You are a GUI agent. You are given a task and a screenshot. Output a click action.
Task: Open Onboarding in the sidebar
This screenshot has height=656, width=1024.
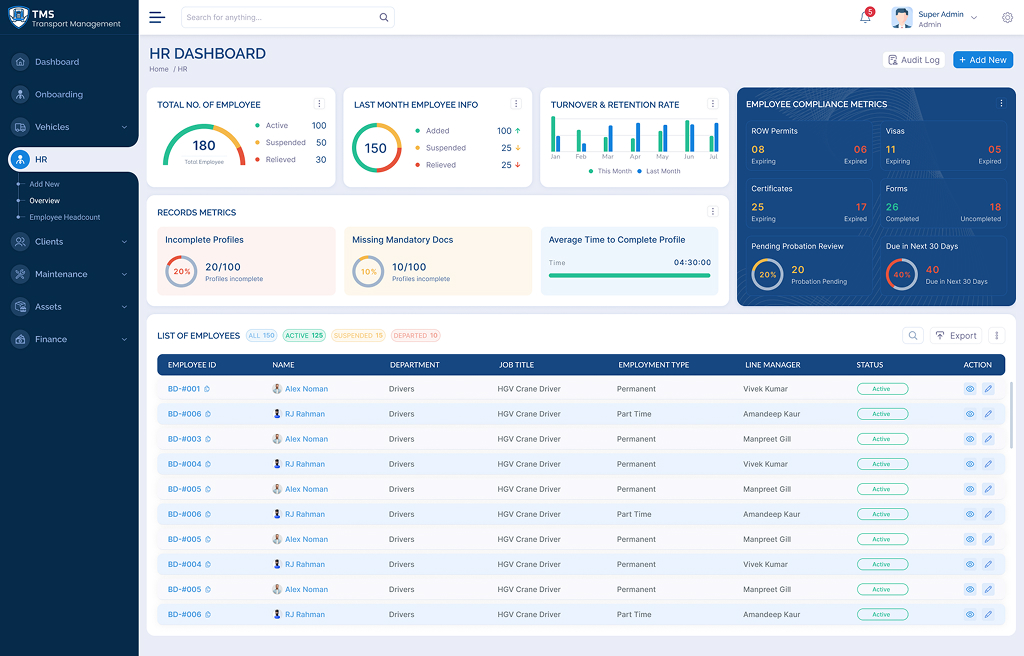click(x=58, y=95)
